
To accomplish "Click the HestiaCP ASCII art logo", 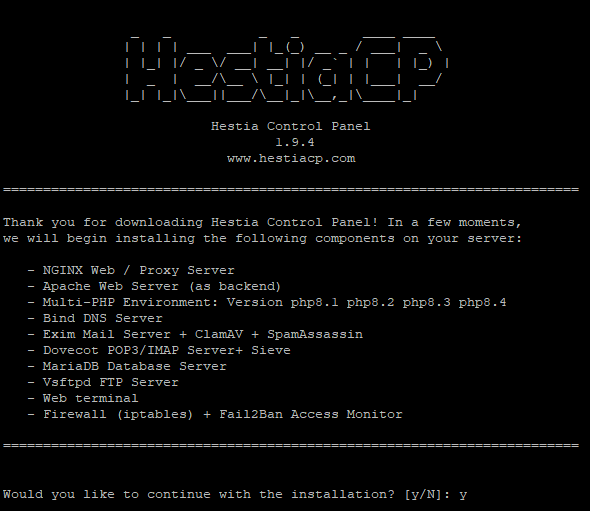I will (x=287, y=68).
